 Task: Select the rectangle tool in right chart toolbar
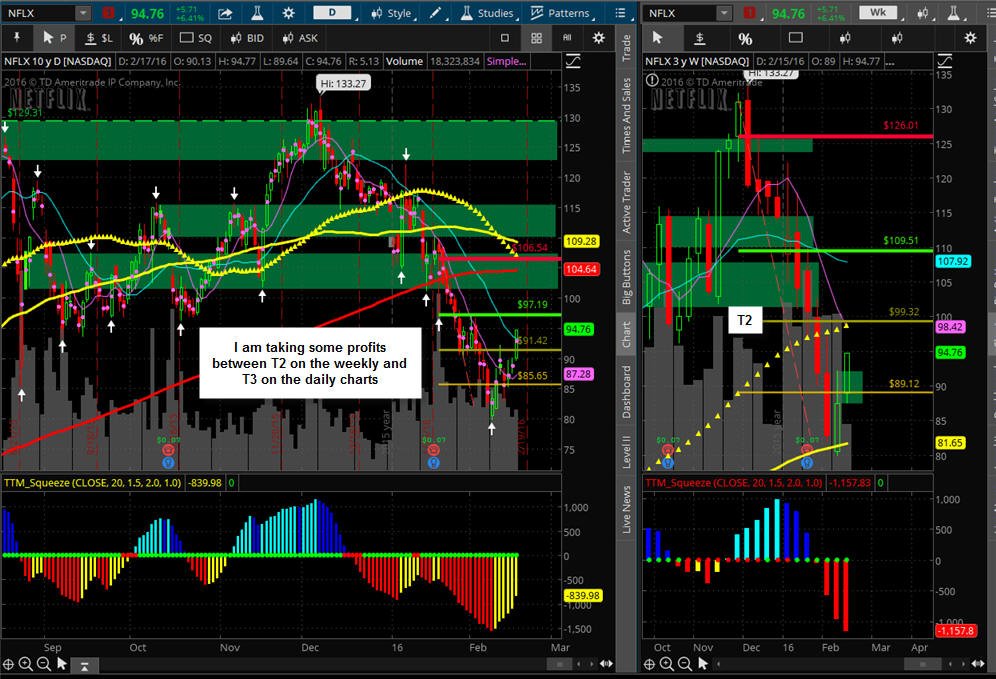[x=795, y=38]
